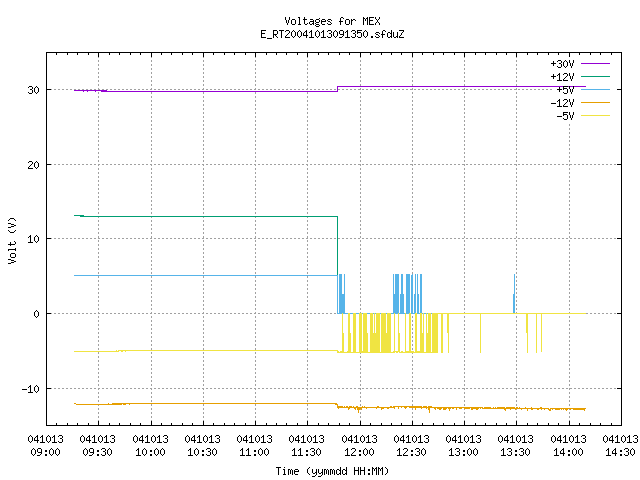Click the x-axis tick 041013 12:00
Viewport: 640px width, 480px height.
pyautogui.click(x=359, y=446)
